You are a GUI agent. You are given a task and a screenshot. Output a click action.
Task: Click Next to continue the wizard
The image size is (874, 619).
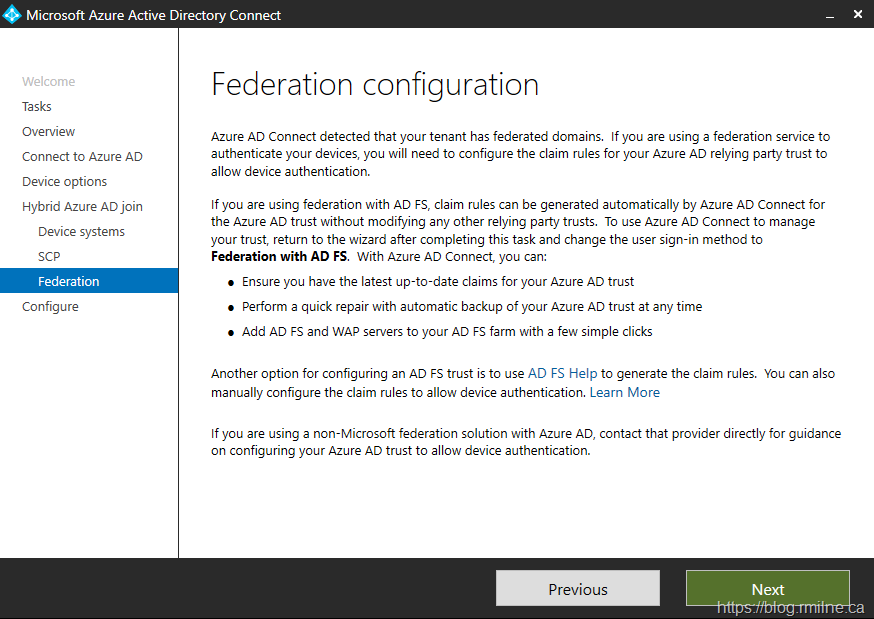pyautogui.click(x=767, y=589)
